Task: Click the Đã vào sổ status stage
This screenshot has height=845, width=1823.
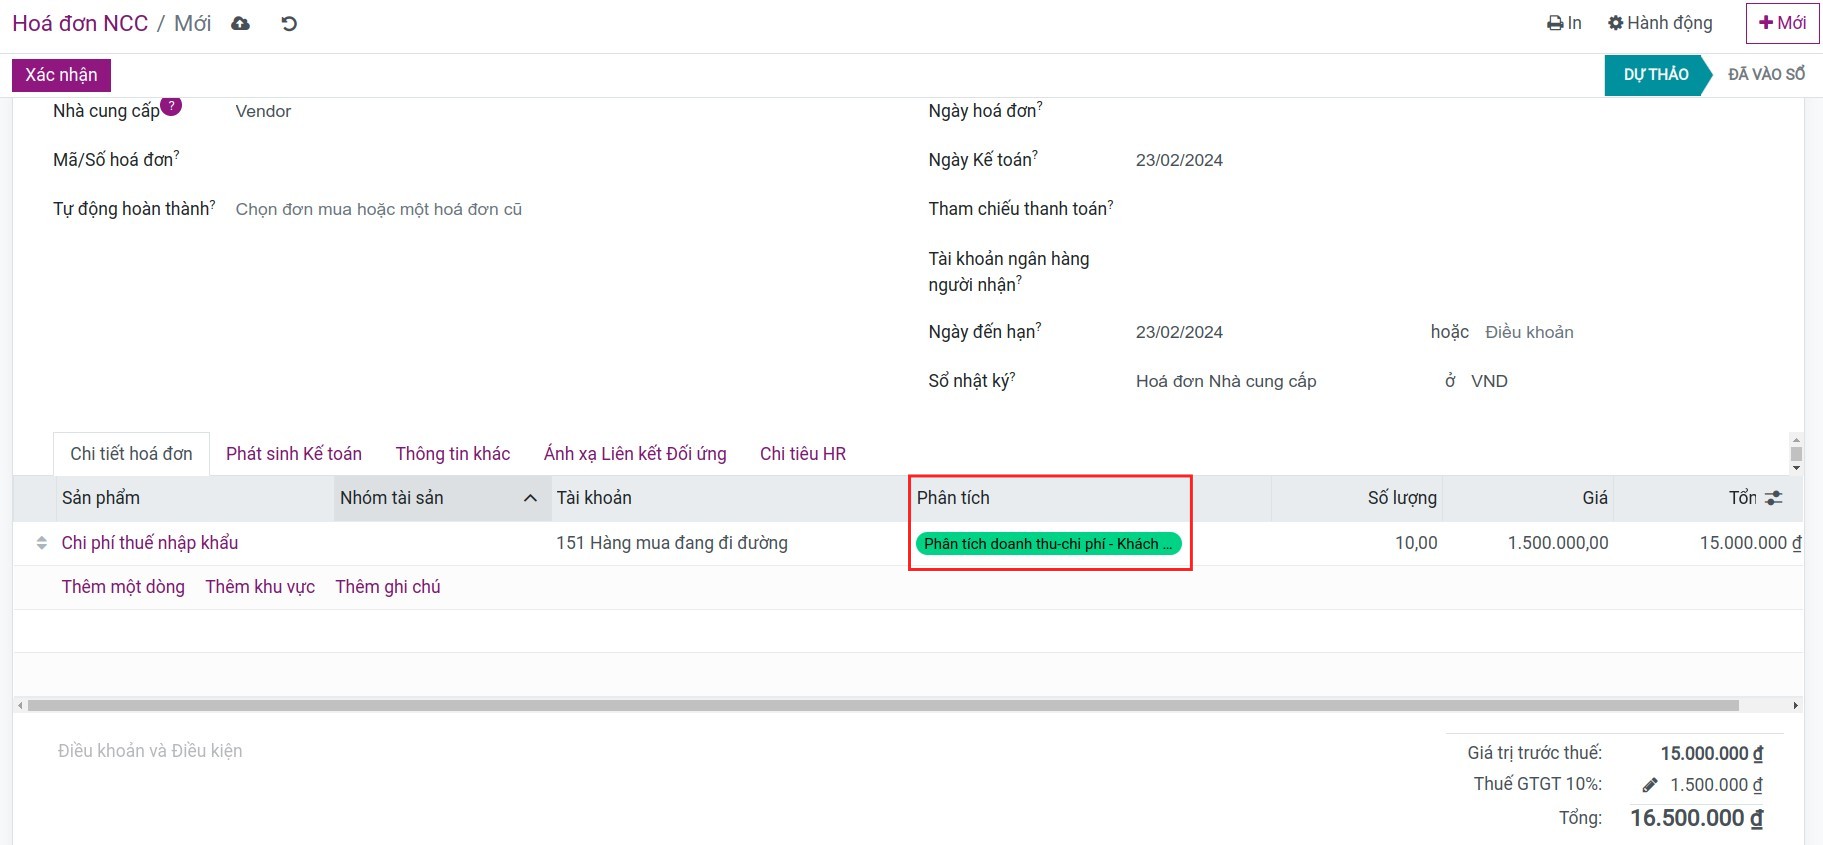Action: (1765, 75)
